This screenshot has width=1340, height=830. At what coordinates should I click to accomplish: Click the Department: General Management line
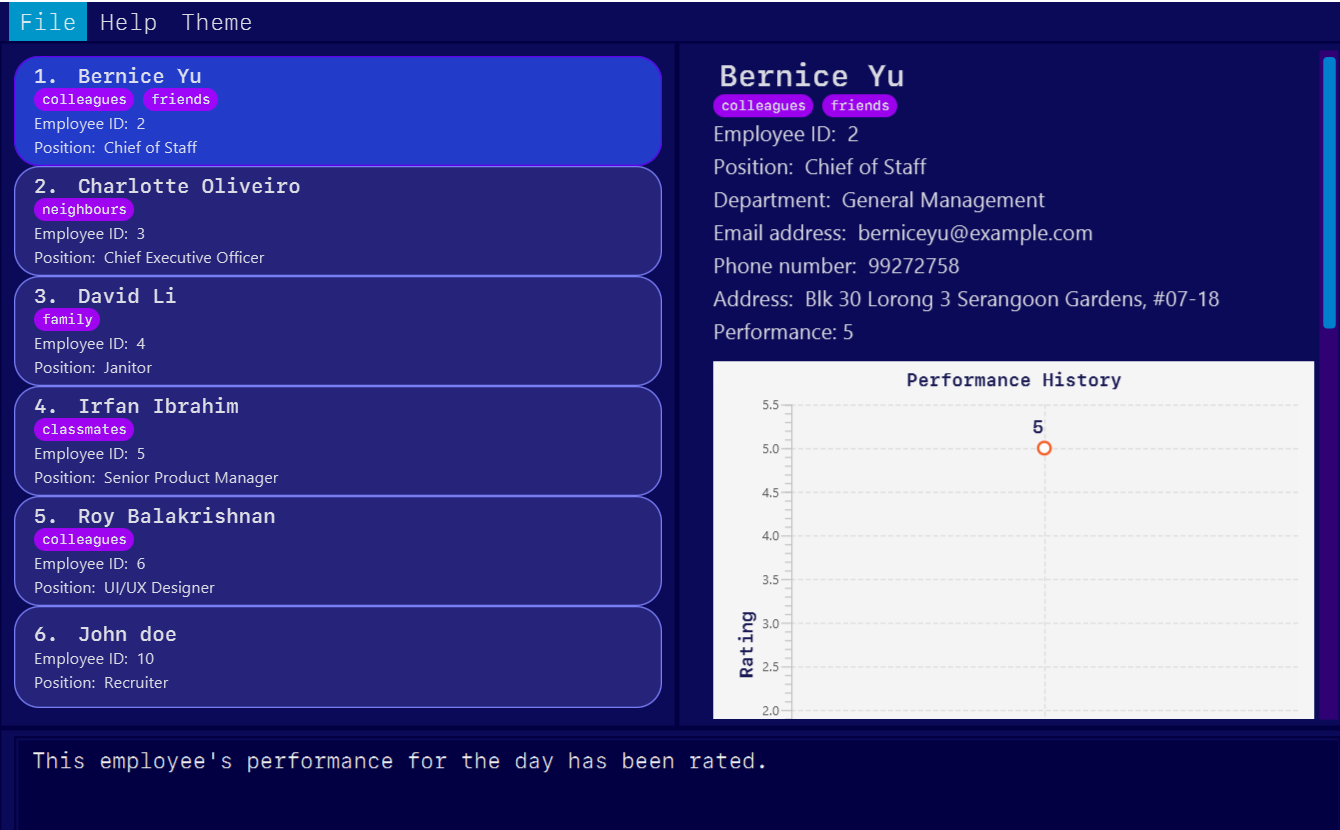pos(879,200)
